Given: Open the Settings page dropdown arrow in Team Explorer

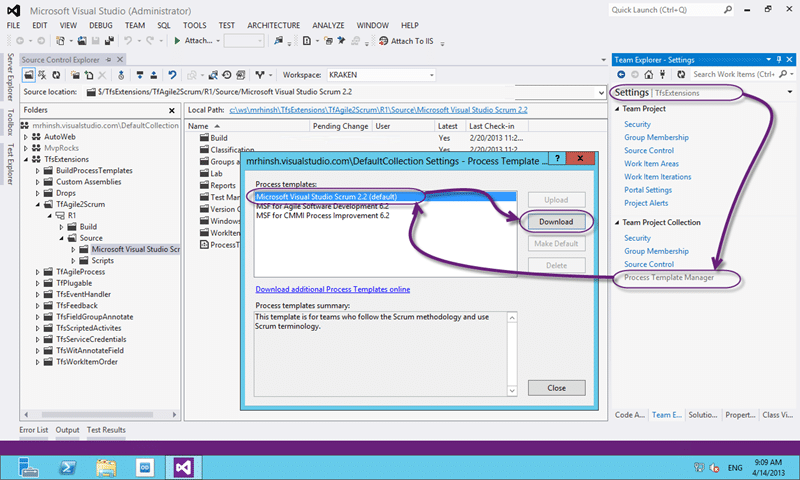Looking at the screenshot, I should [x=790, y=92].
